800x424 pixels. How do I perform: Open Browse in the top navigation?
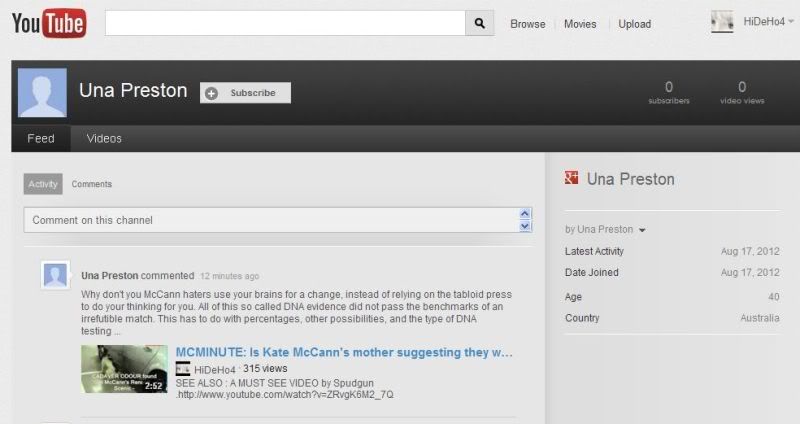[x=528, y=24]
